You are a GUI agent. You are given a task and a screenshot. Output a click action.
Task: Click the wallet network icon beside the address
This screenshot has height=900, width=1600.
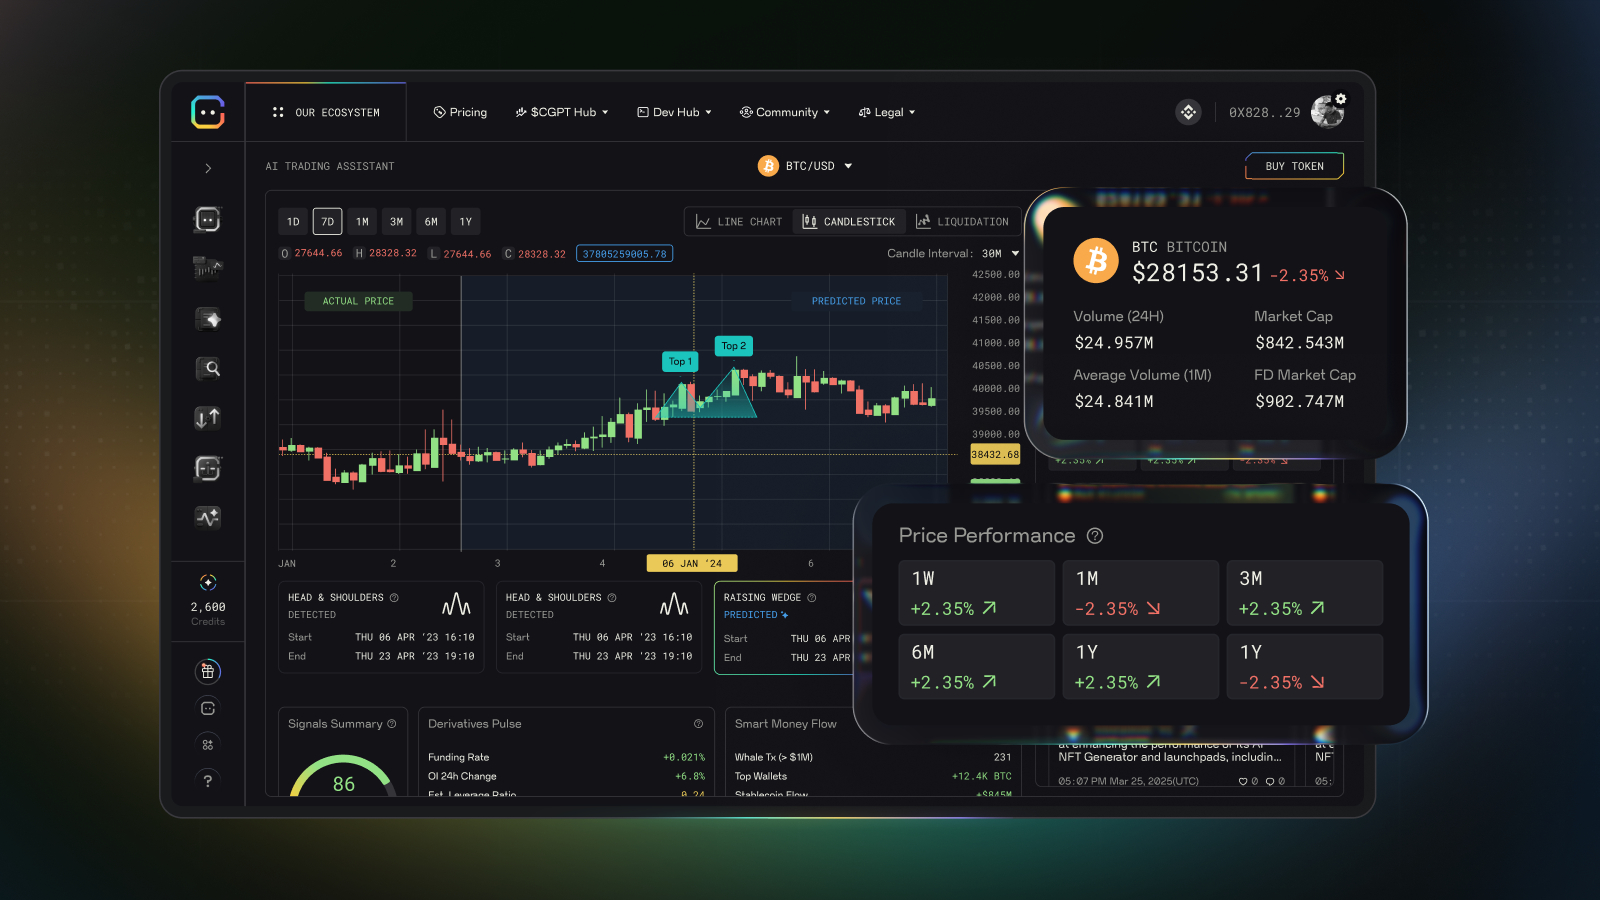[1187, 112]
